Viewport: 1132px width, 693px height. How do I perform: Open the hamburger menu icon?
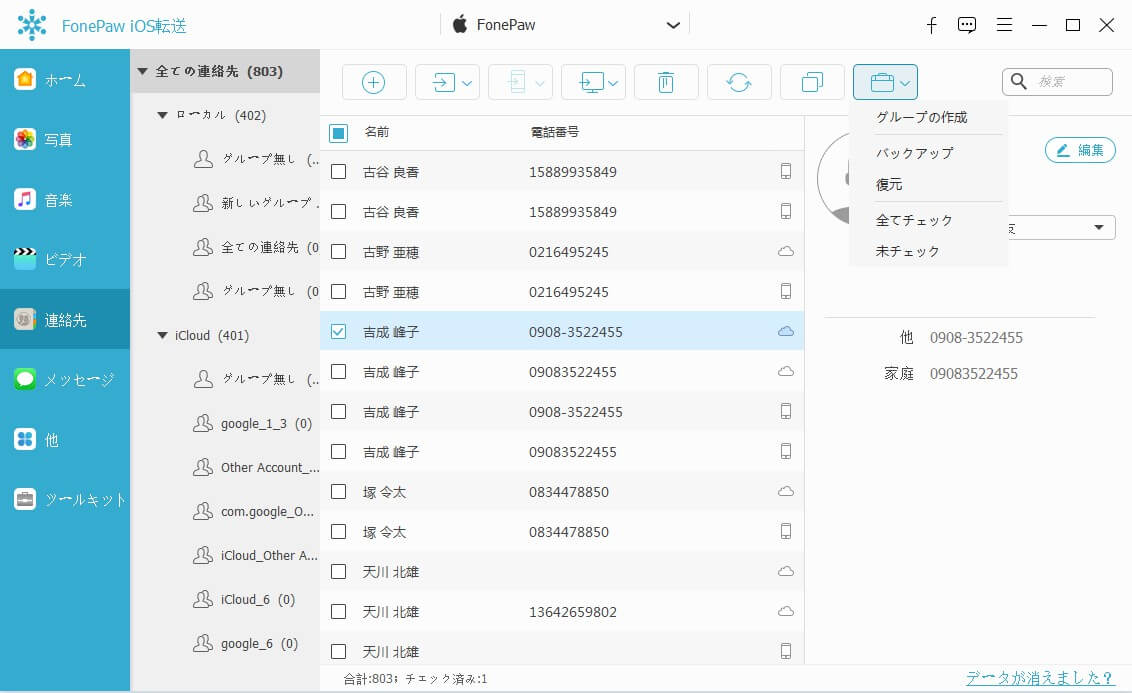click(x=1004, y=25)
